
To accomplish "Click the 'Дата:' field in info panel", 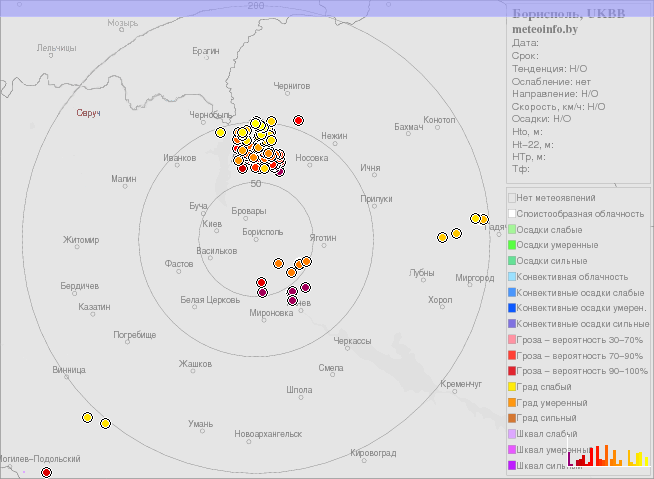I will pos(525,43).
